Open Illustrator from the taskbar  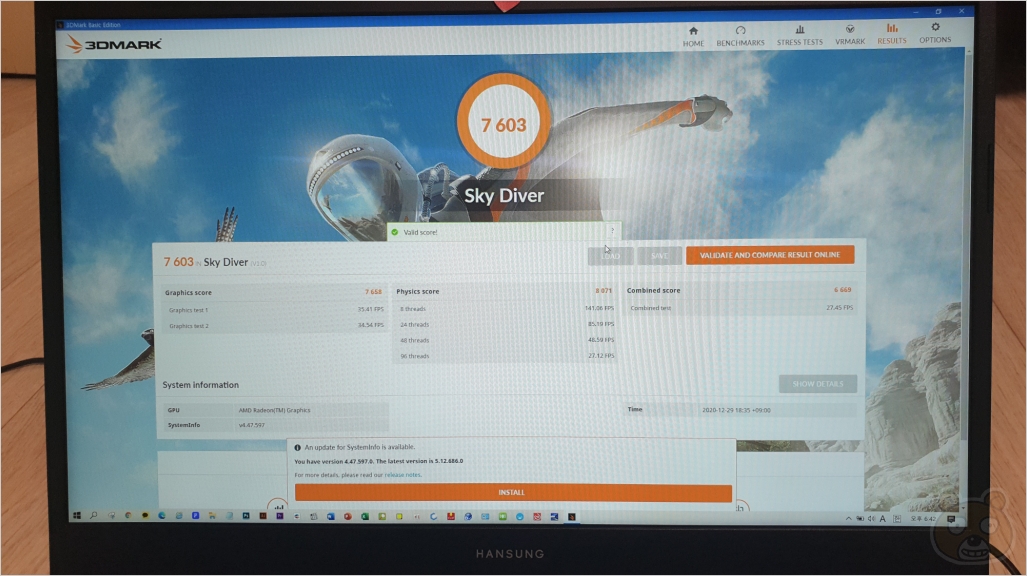coord(263,516)
